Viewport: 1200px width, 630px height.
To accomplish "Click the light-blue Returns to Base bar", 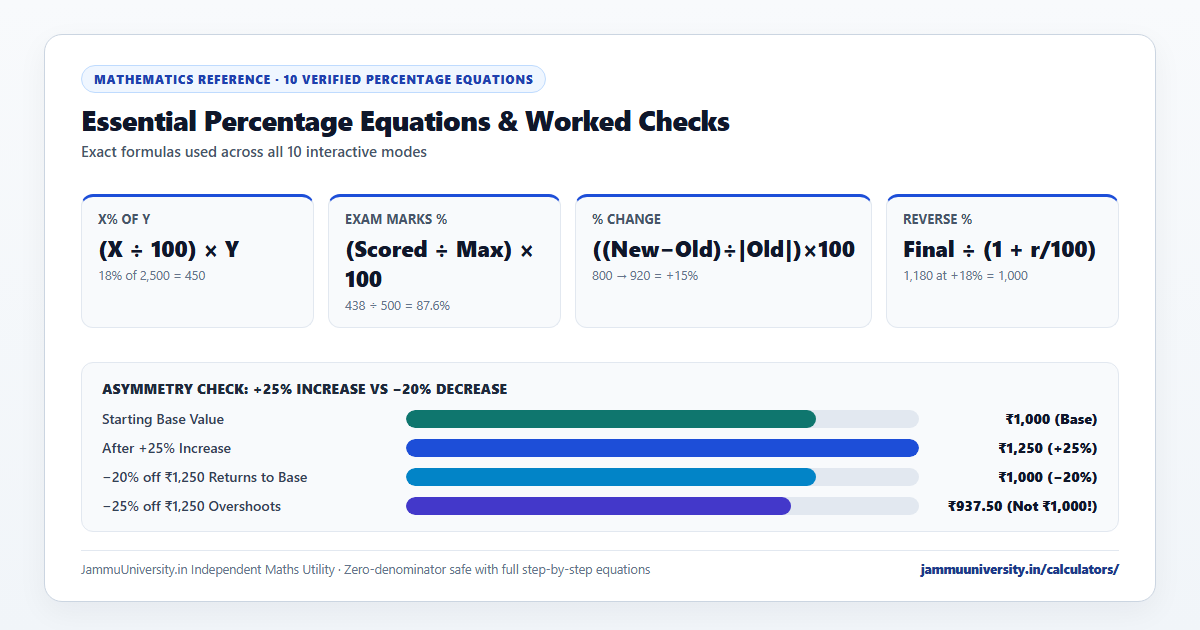I will point(611,477).
